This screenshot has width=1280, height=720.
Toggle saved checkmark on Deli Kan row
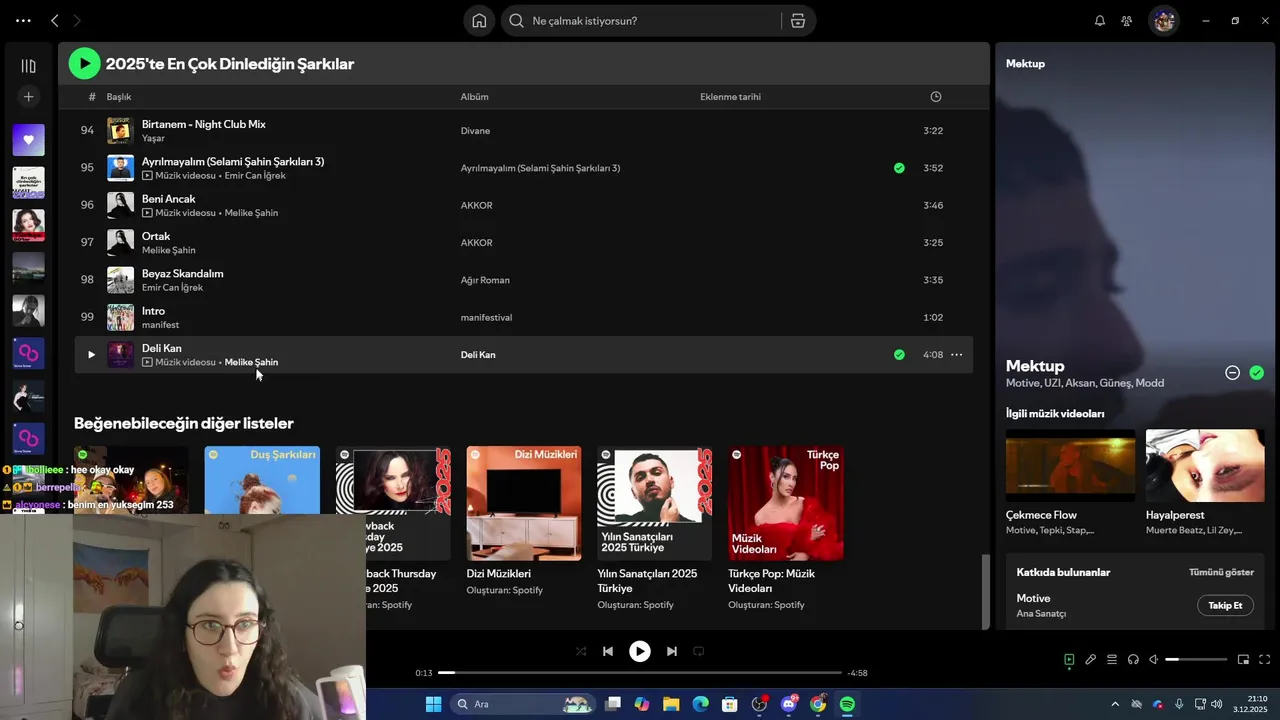(899, 355)
